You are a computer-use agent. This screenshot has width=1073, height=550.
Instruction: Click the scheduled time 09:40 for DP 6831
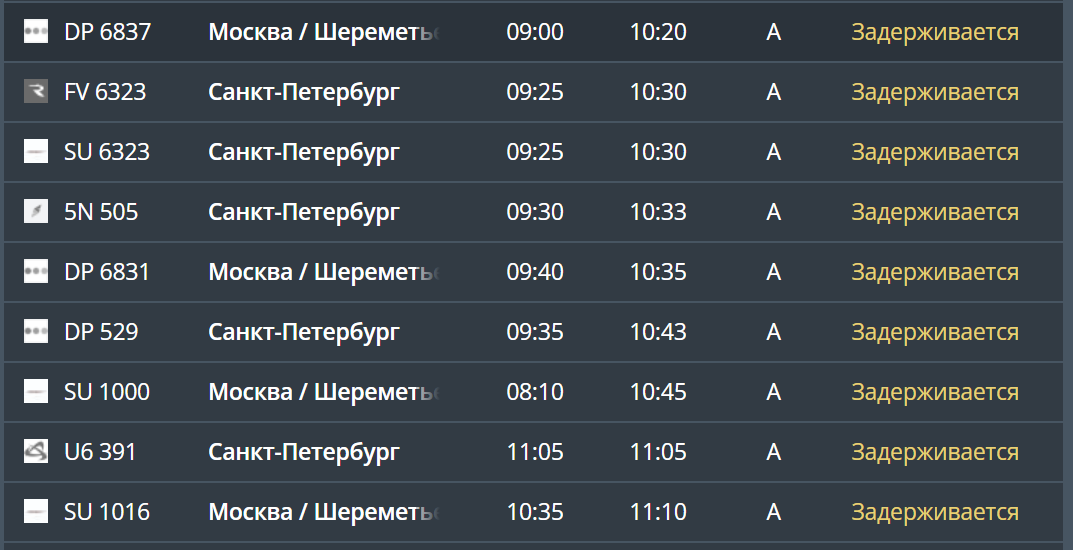535,272
